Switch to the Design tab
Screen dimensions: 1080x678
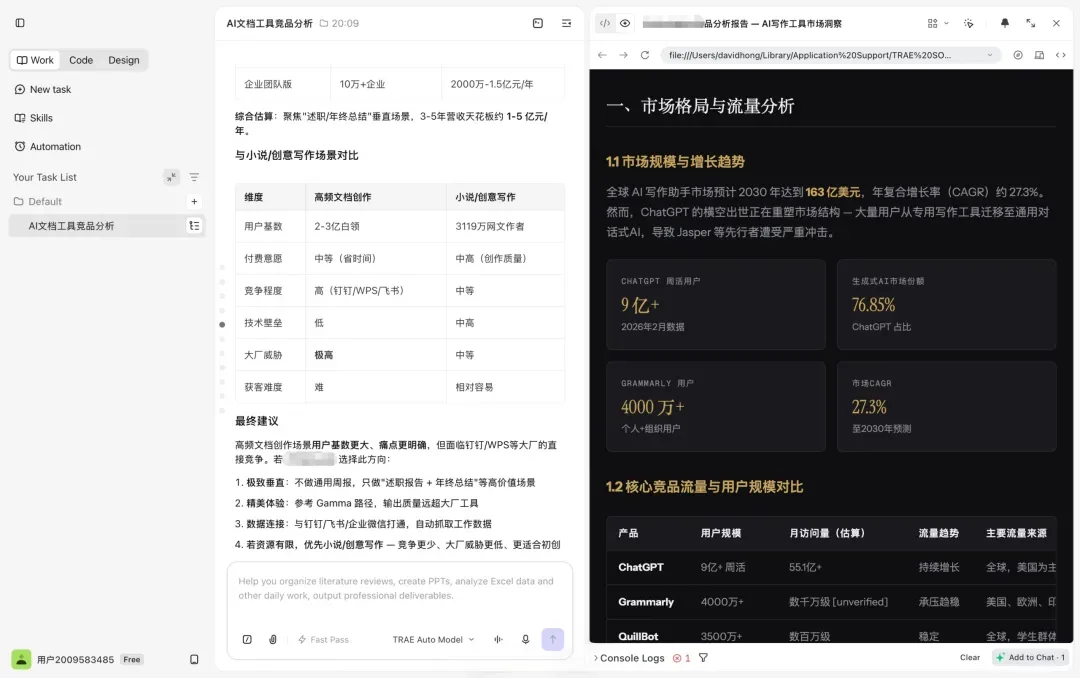pos(124,60)
